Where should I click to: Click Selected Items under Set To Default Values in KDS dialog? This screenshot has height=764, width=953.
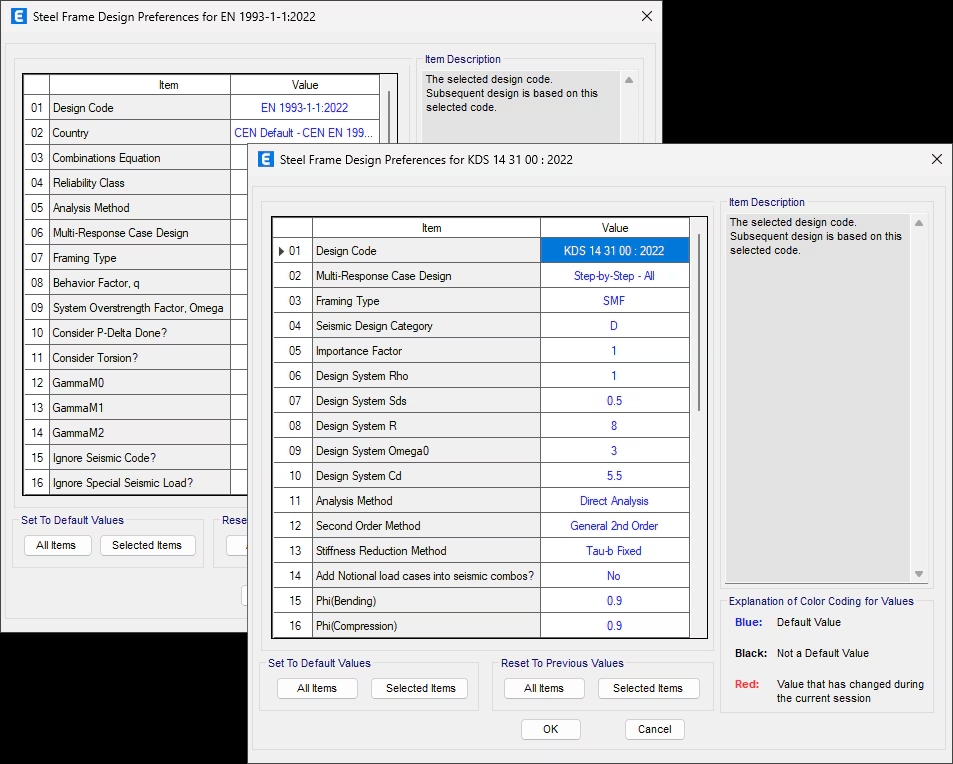(x=420, y=688)
